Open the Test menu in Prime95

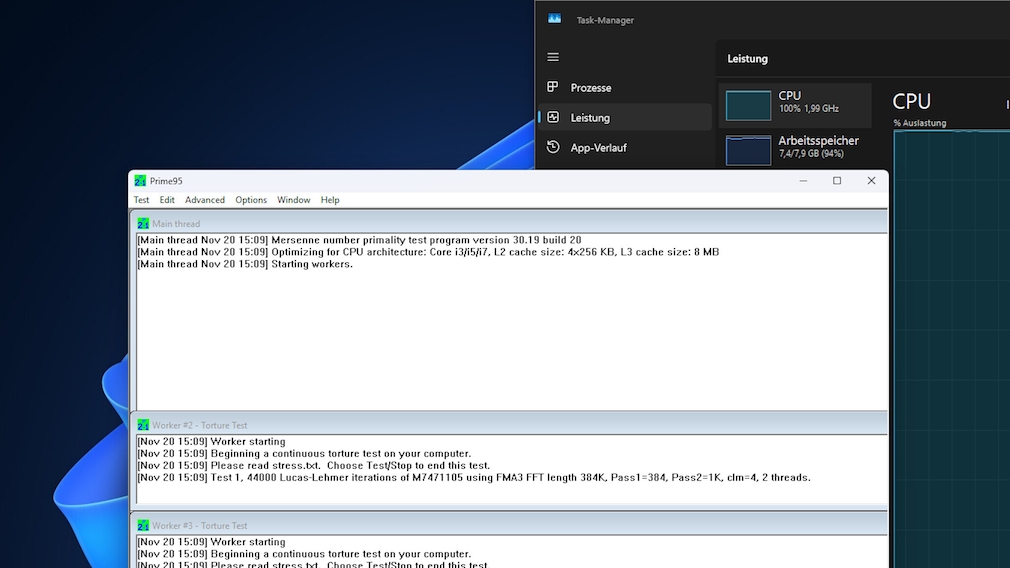point(141,200)
